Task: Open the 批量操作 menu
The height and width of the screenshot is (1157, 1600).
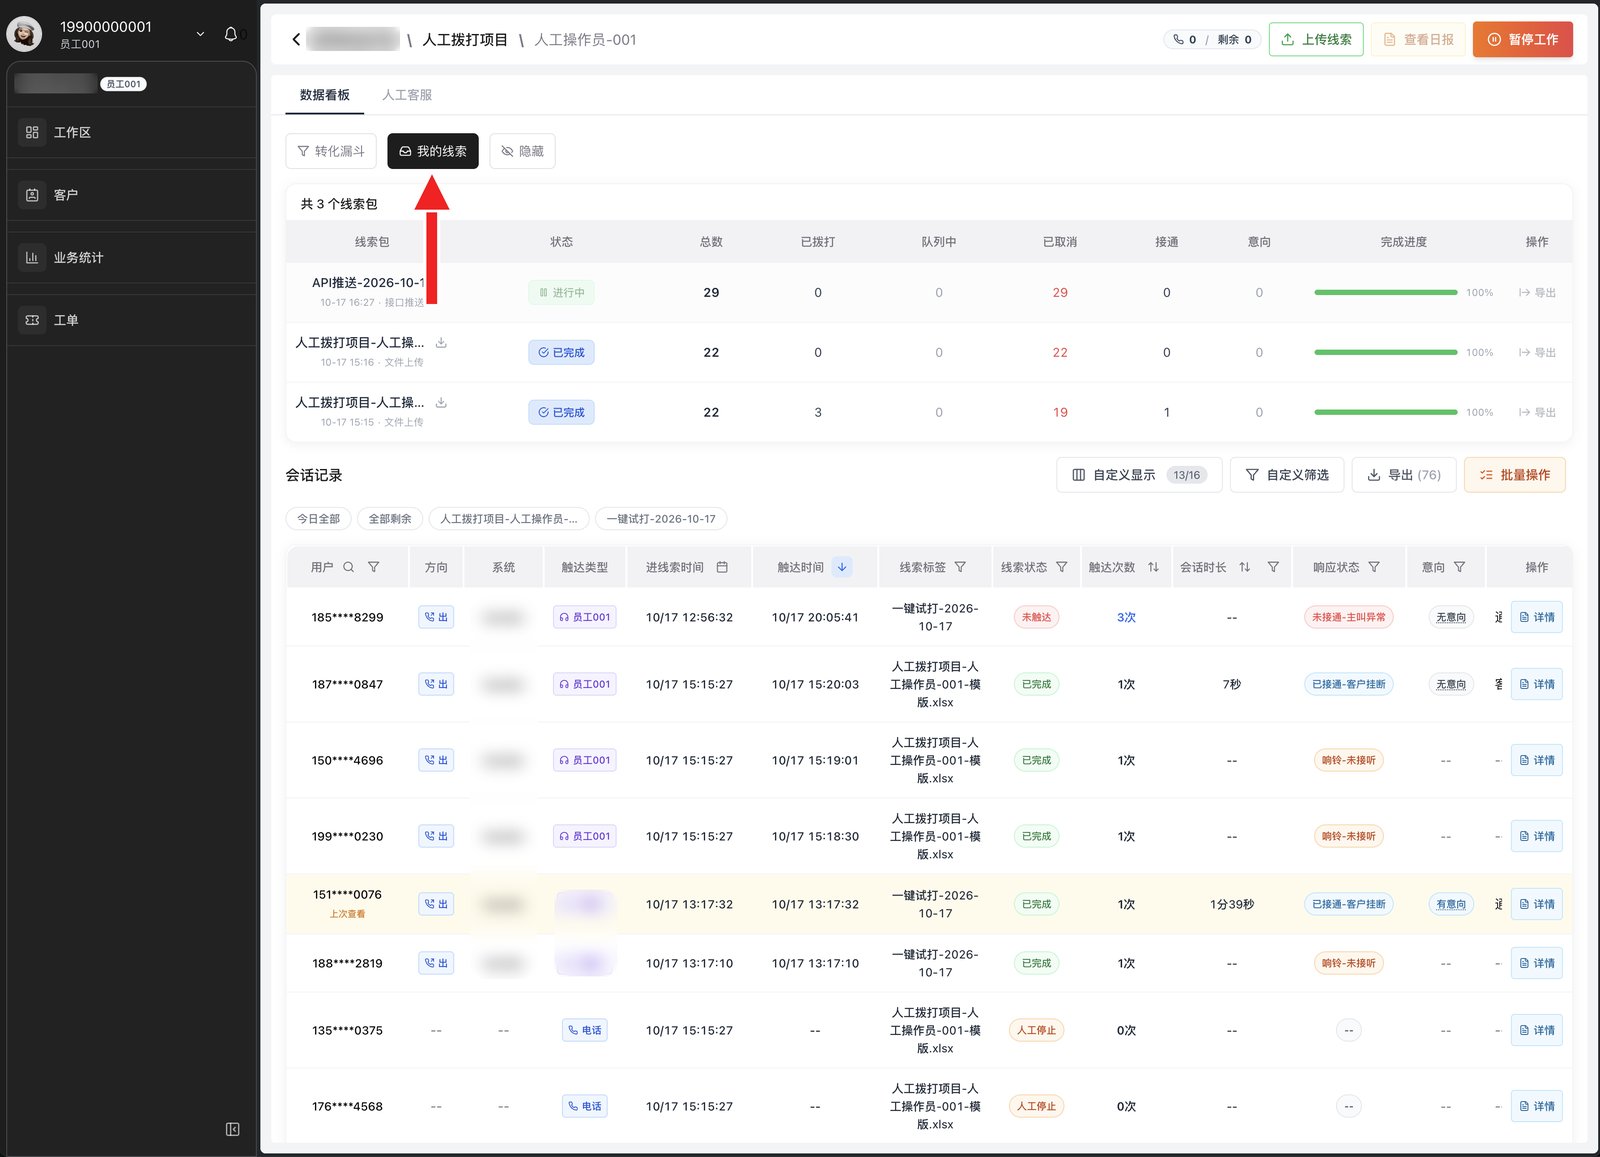Action: 1515,475
